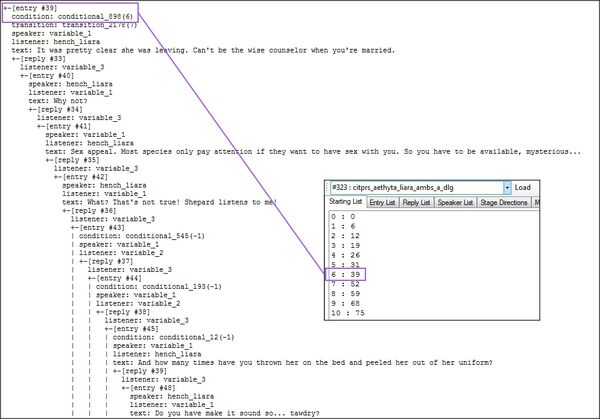Image resolution: width=600 pixels, height=419 pixels.
Task: Select starting list row '8 : 59'
Action: coord(345,293)
